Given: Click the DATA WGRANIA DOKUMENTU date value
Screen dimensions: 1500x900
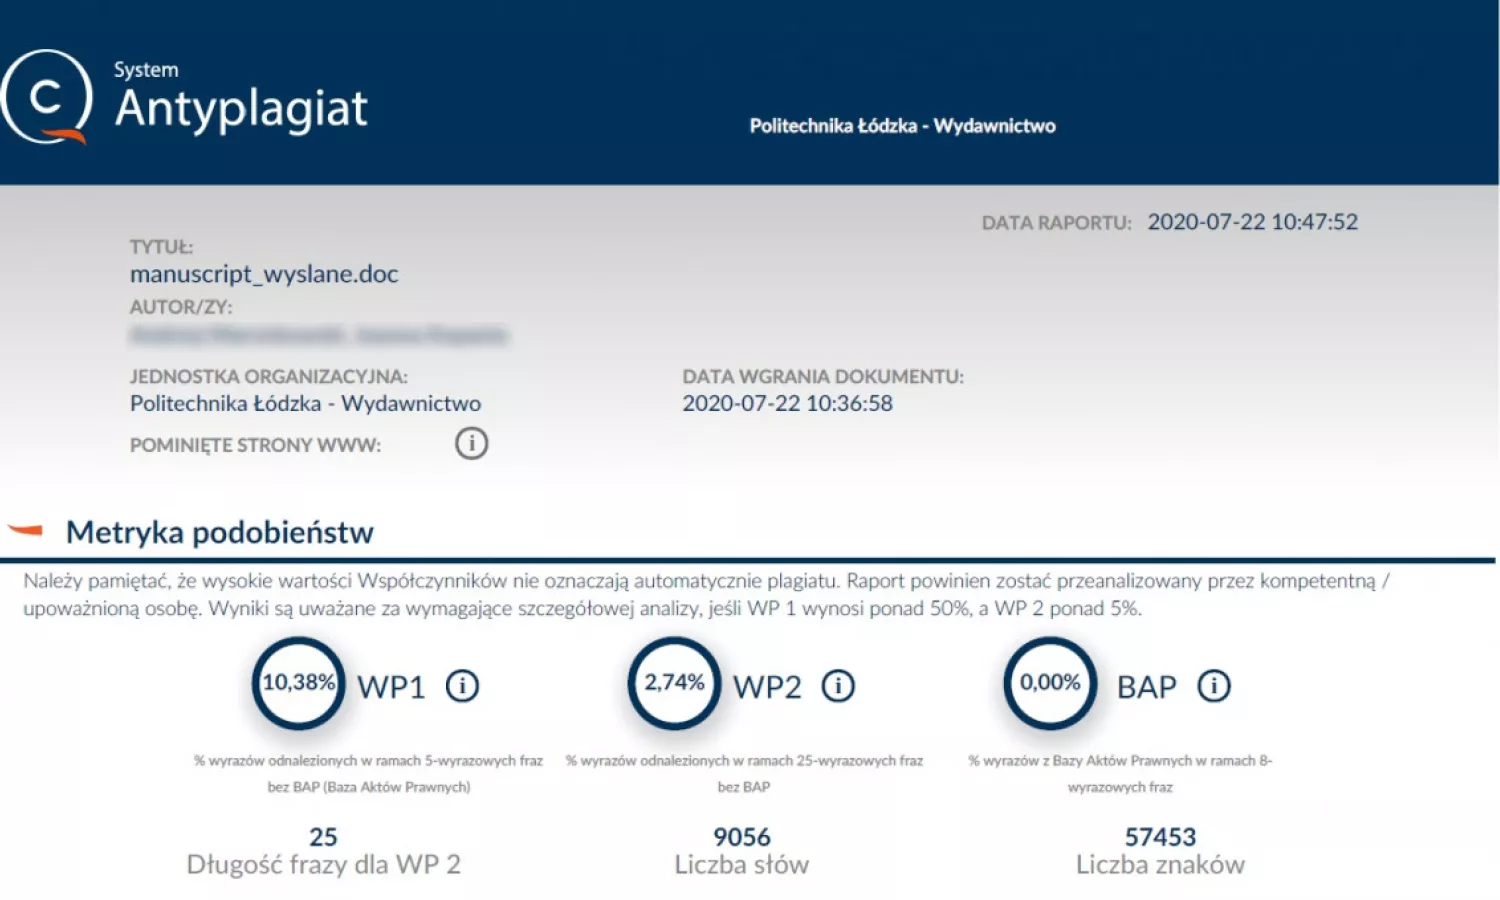Looking at the screenshot, I should (x=787, y=403).
